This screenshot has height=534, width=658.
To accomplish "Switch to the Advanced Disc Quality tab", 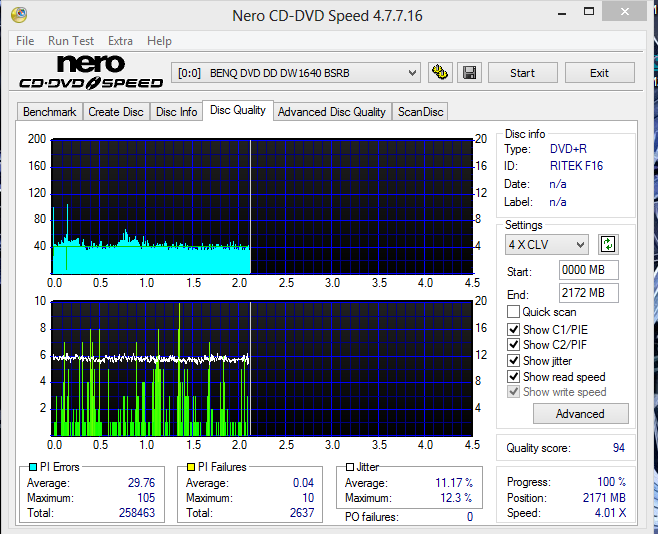I will click(332, 112).
